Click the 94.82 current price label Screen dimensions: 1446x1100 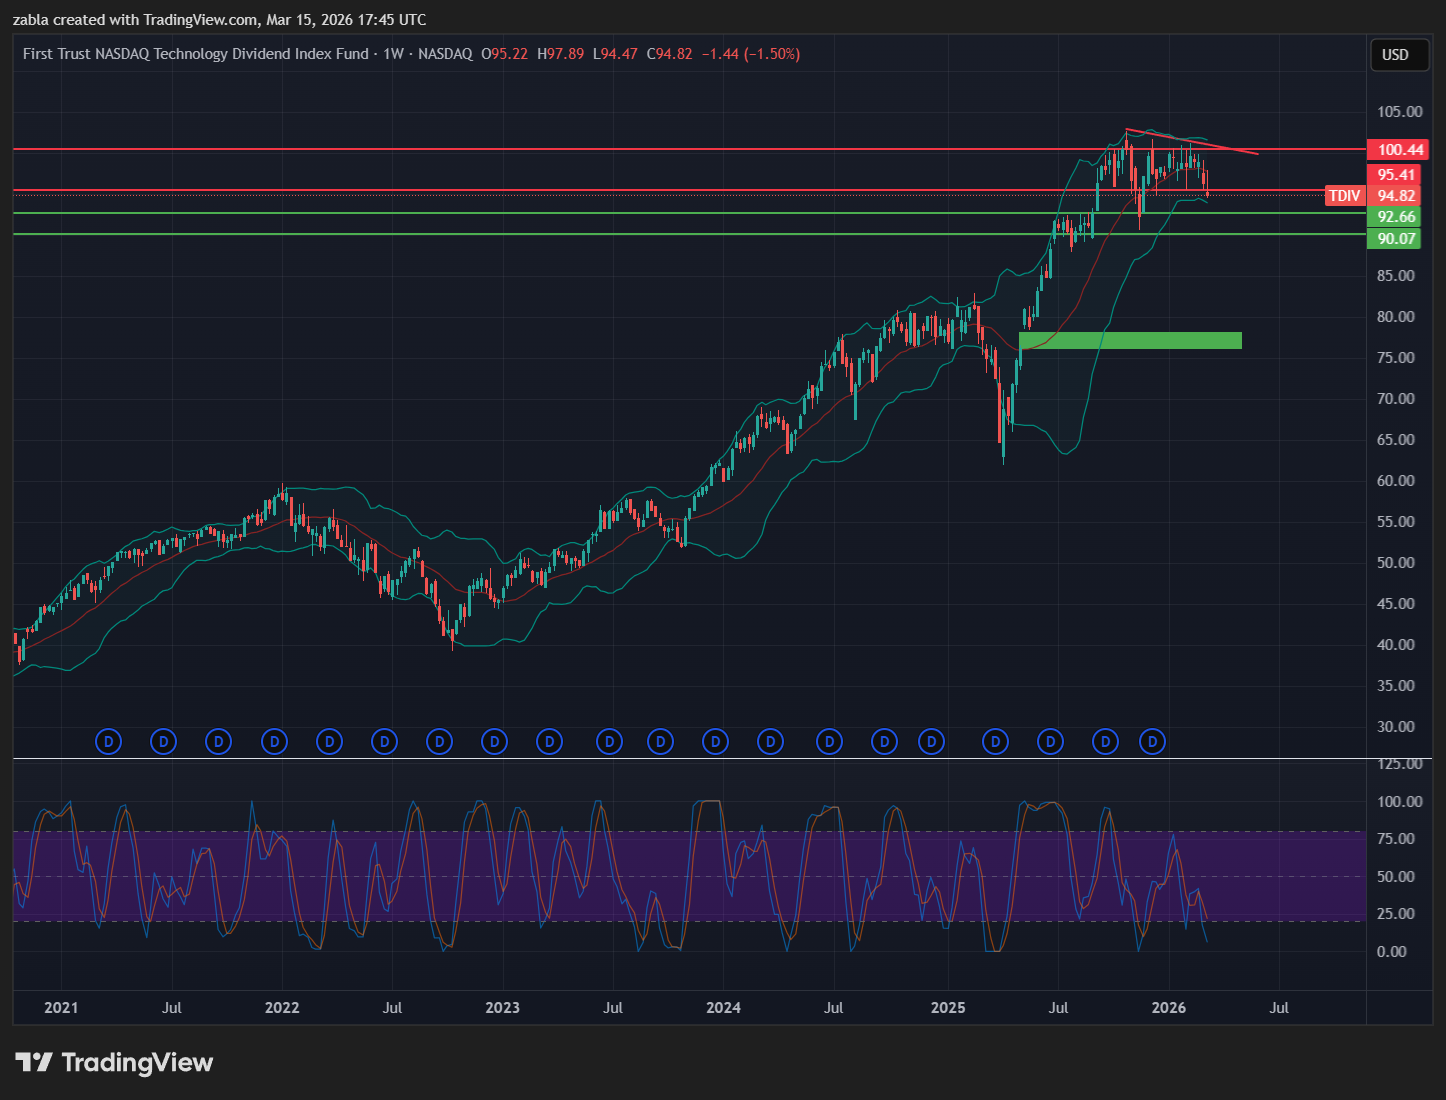coord(1395,196)
